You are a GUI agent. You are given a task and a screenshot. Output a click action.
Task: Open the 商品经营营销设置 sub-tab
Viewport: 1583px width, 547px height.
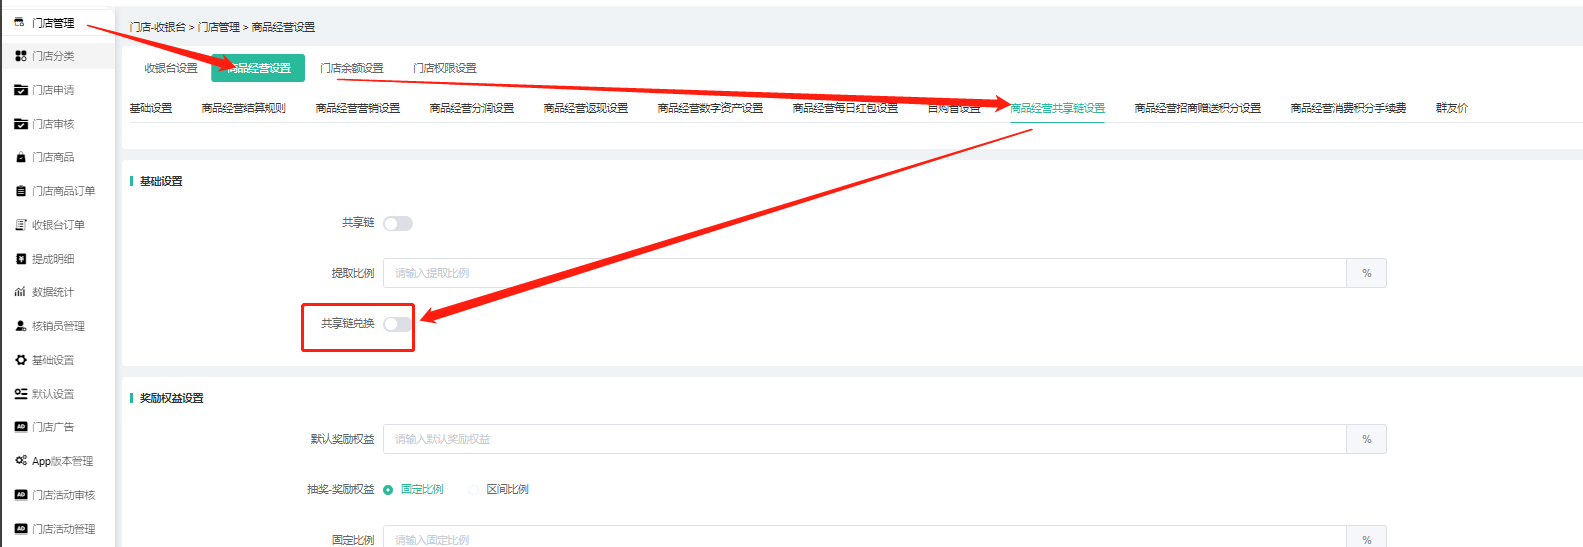click(x=357, y=108)
